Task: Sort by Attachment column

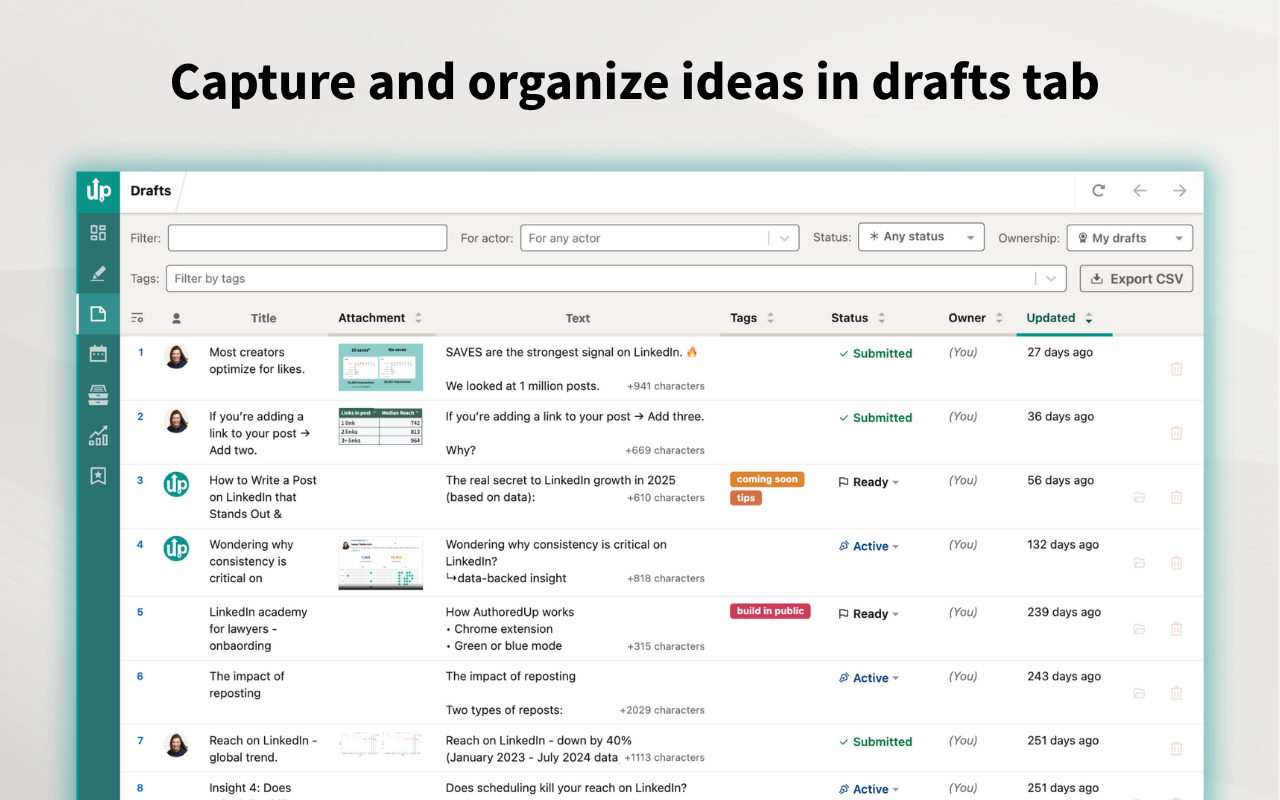Action: tap(380, 318)
